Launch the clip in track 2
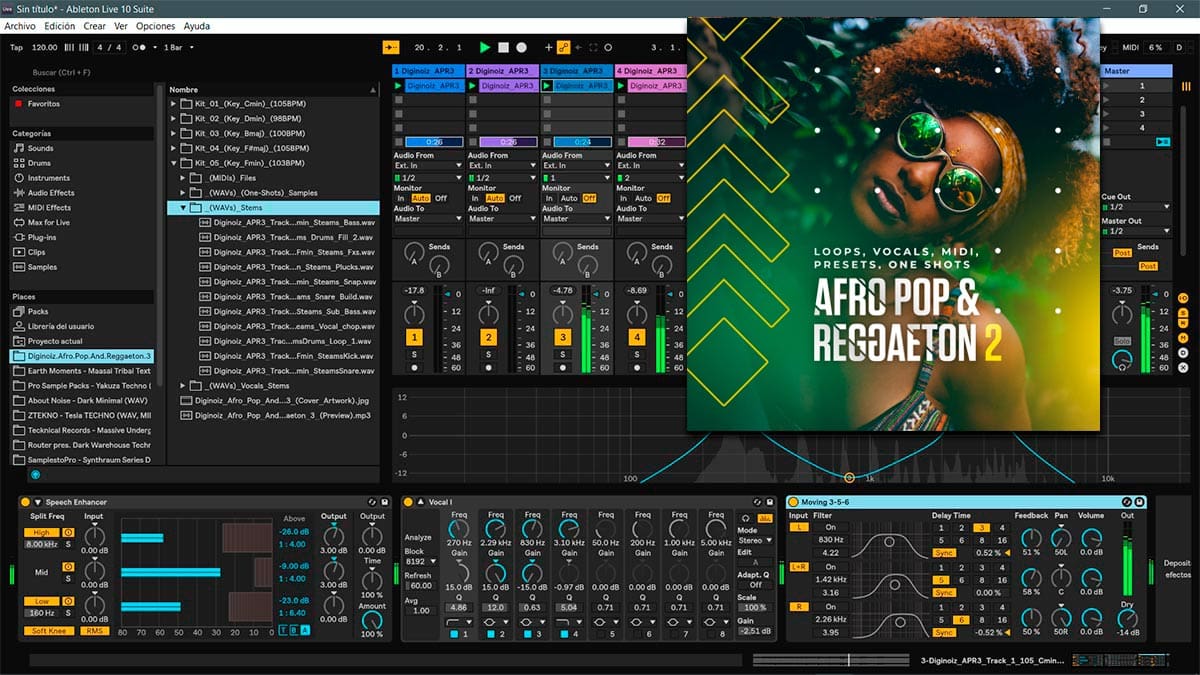 pos(472,86)
